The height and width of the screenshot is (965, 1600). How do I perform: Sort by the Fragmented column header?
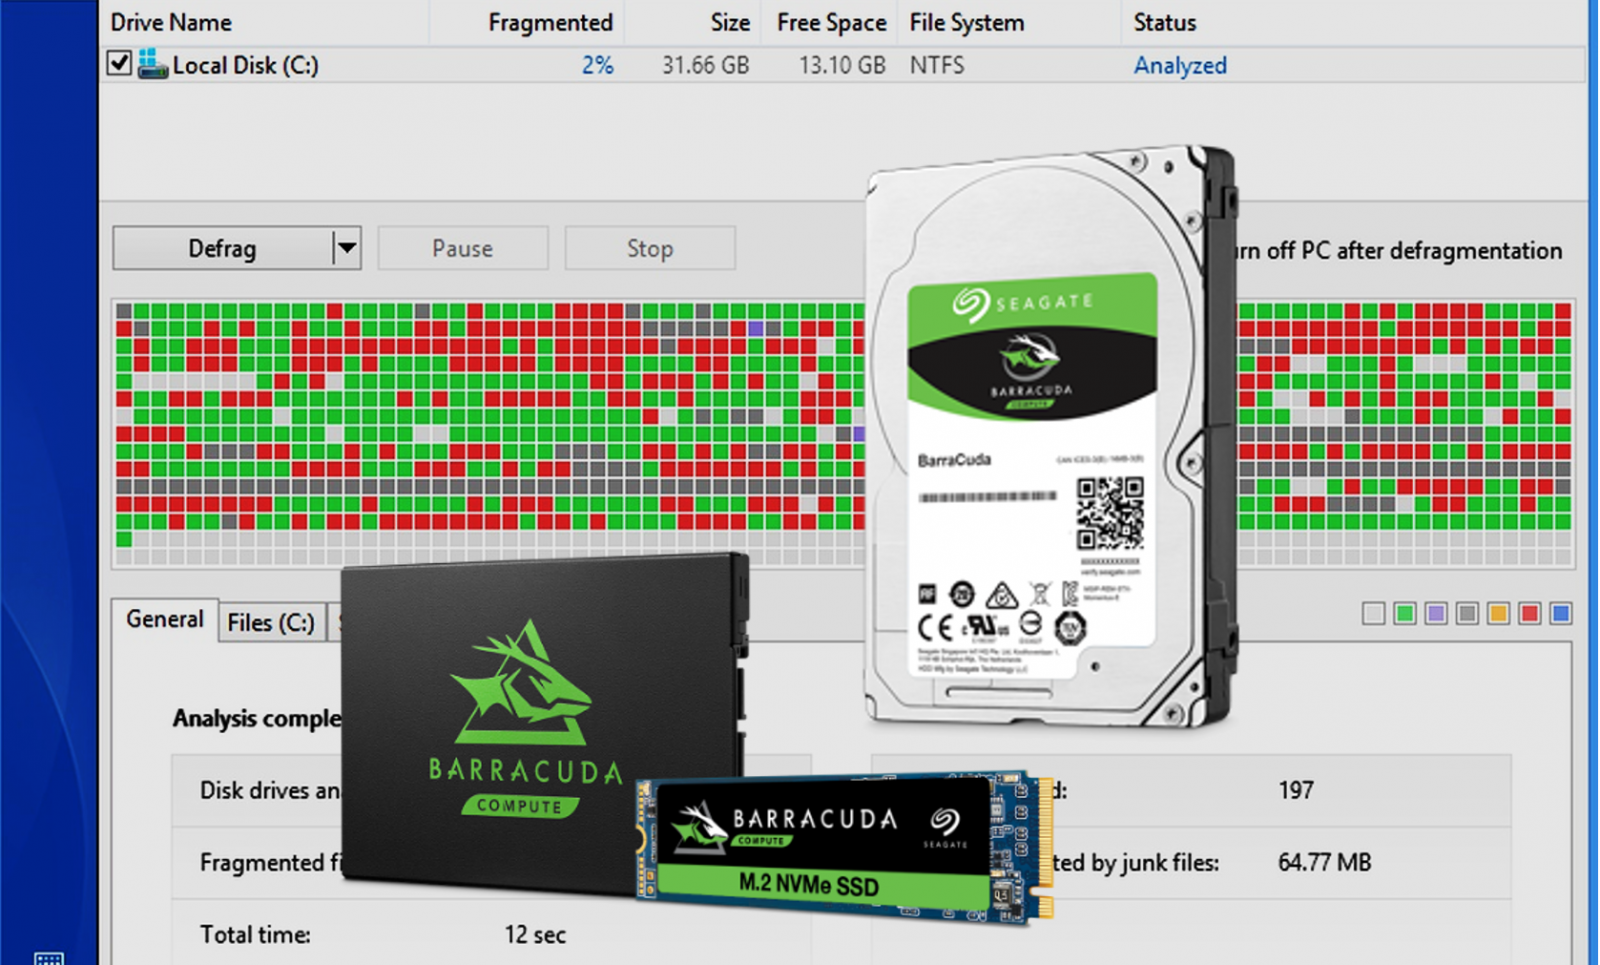pyautogui.click(x=550, y=22)
